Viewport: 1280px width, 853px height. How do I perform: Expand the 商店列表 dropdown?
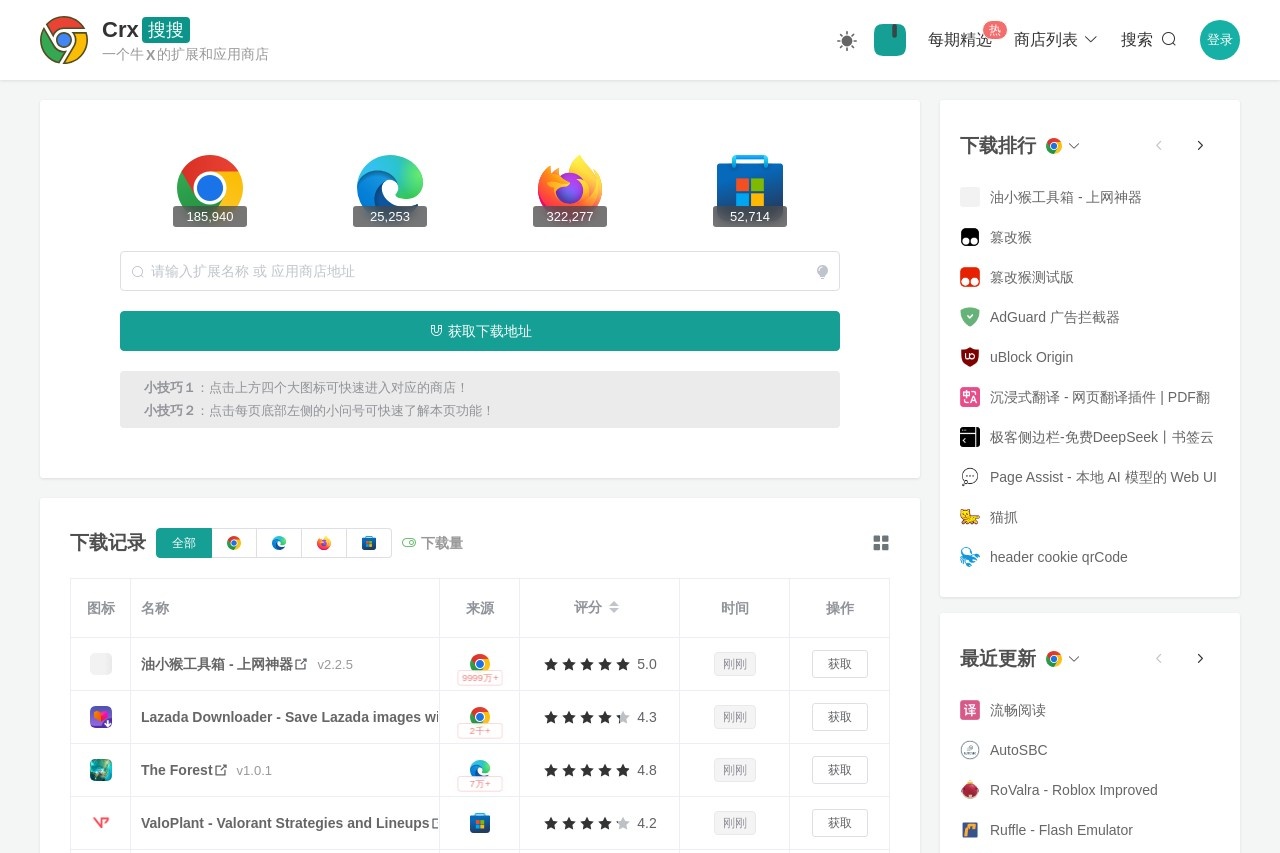[1056, 40]
